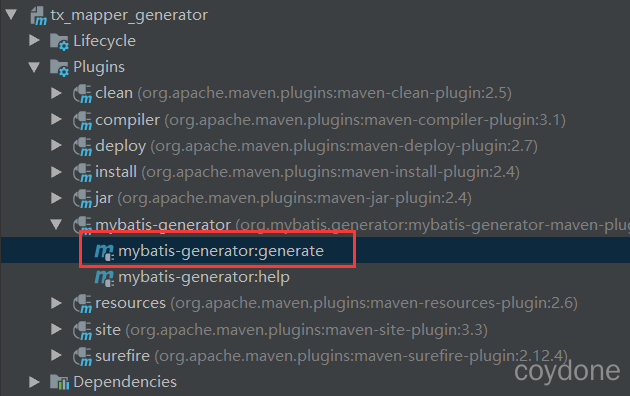Viewport: 630px width, 396px height.
Task: Collapse the mybatis-generator plugin arrow
Action: click(57, 224)
